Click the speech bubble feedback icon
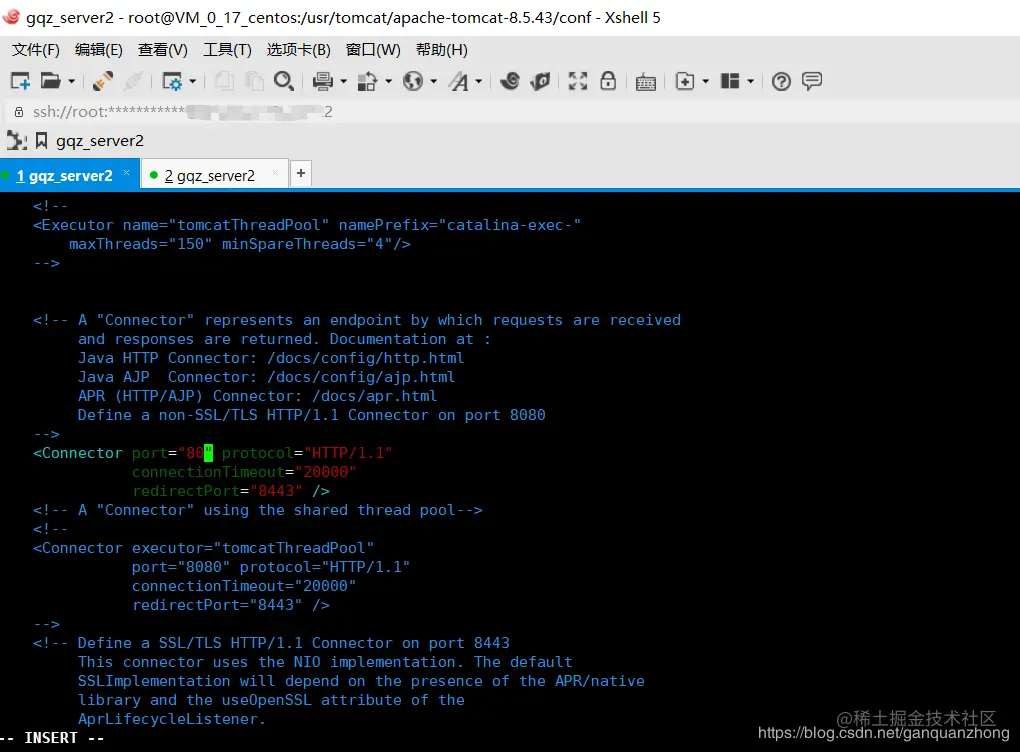Image resolution: width=1020 pixels, height=752 pixels. 812,81
